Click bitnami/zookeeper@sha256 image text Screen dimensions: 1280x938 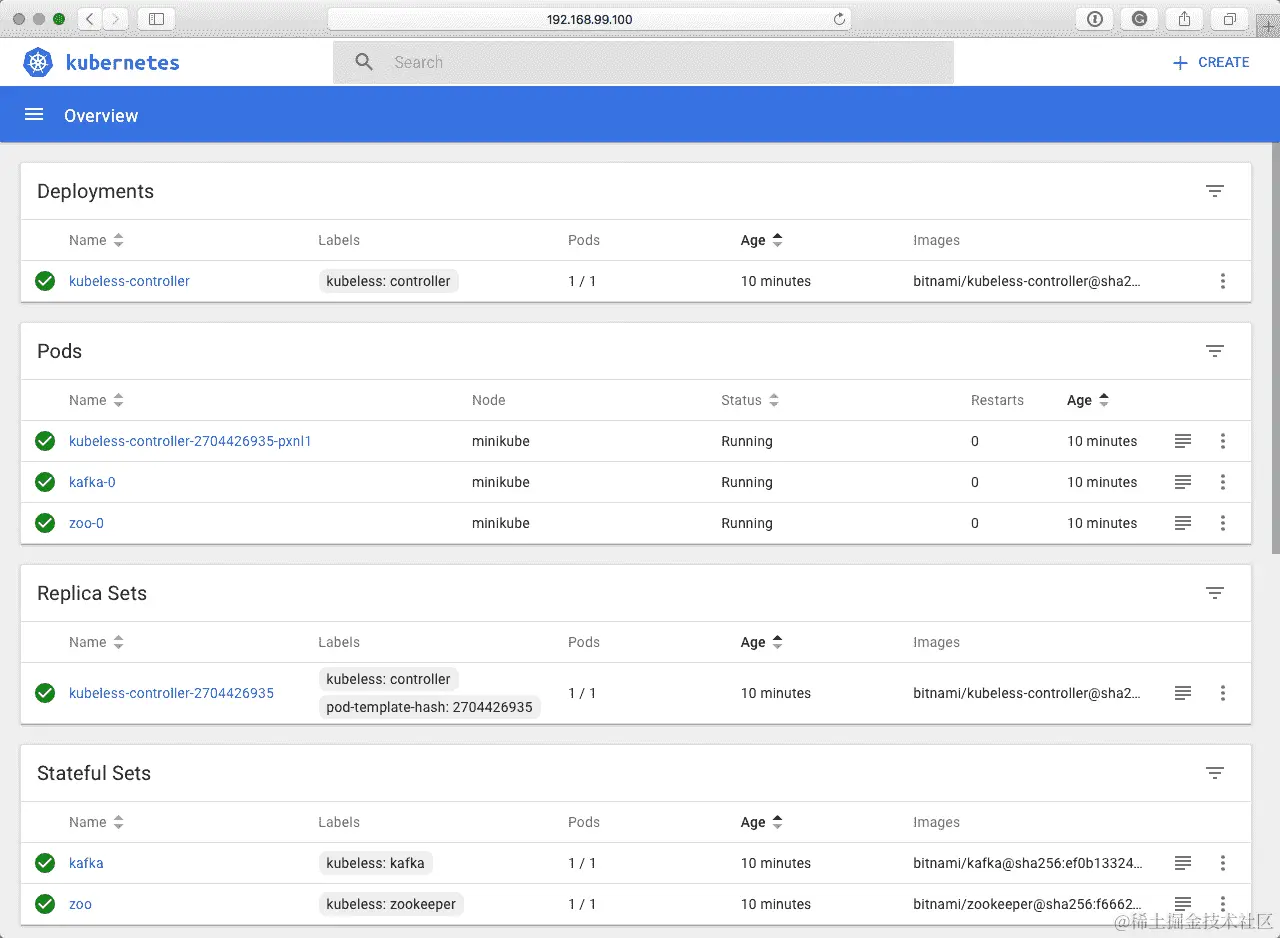tap(1027, 904)
